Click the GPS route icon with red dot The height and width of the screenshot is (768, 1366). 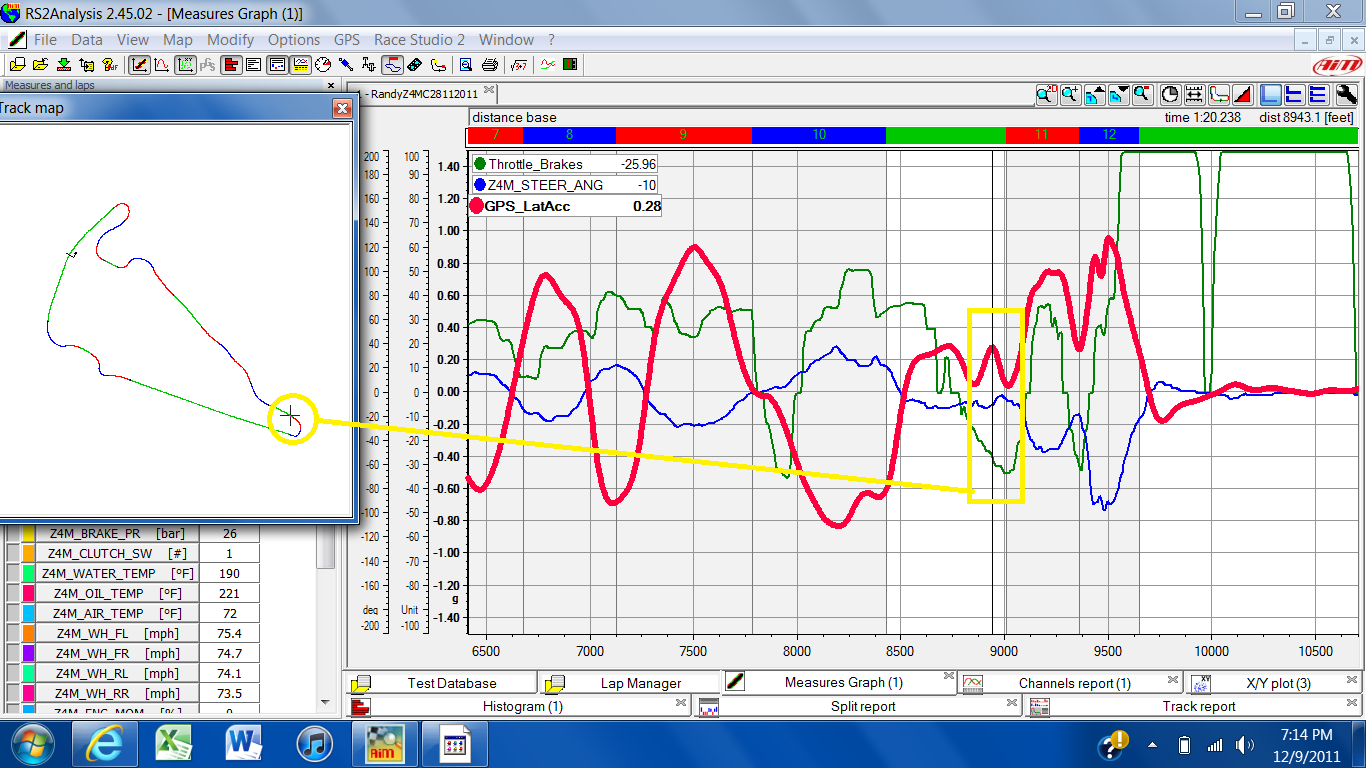[437, 65]
